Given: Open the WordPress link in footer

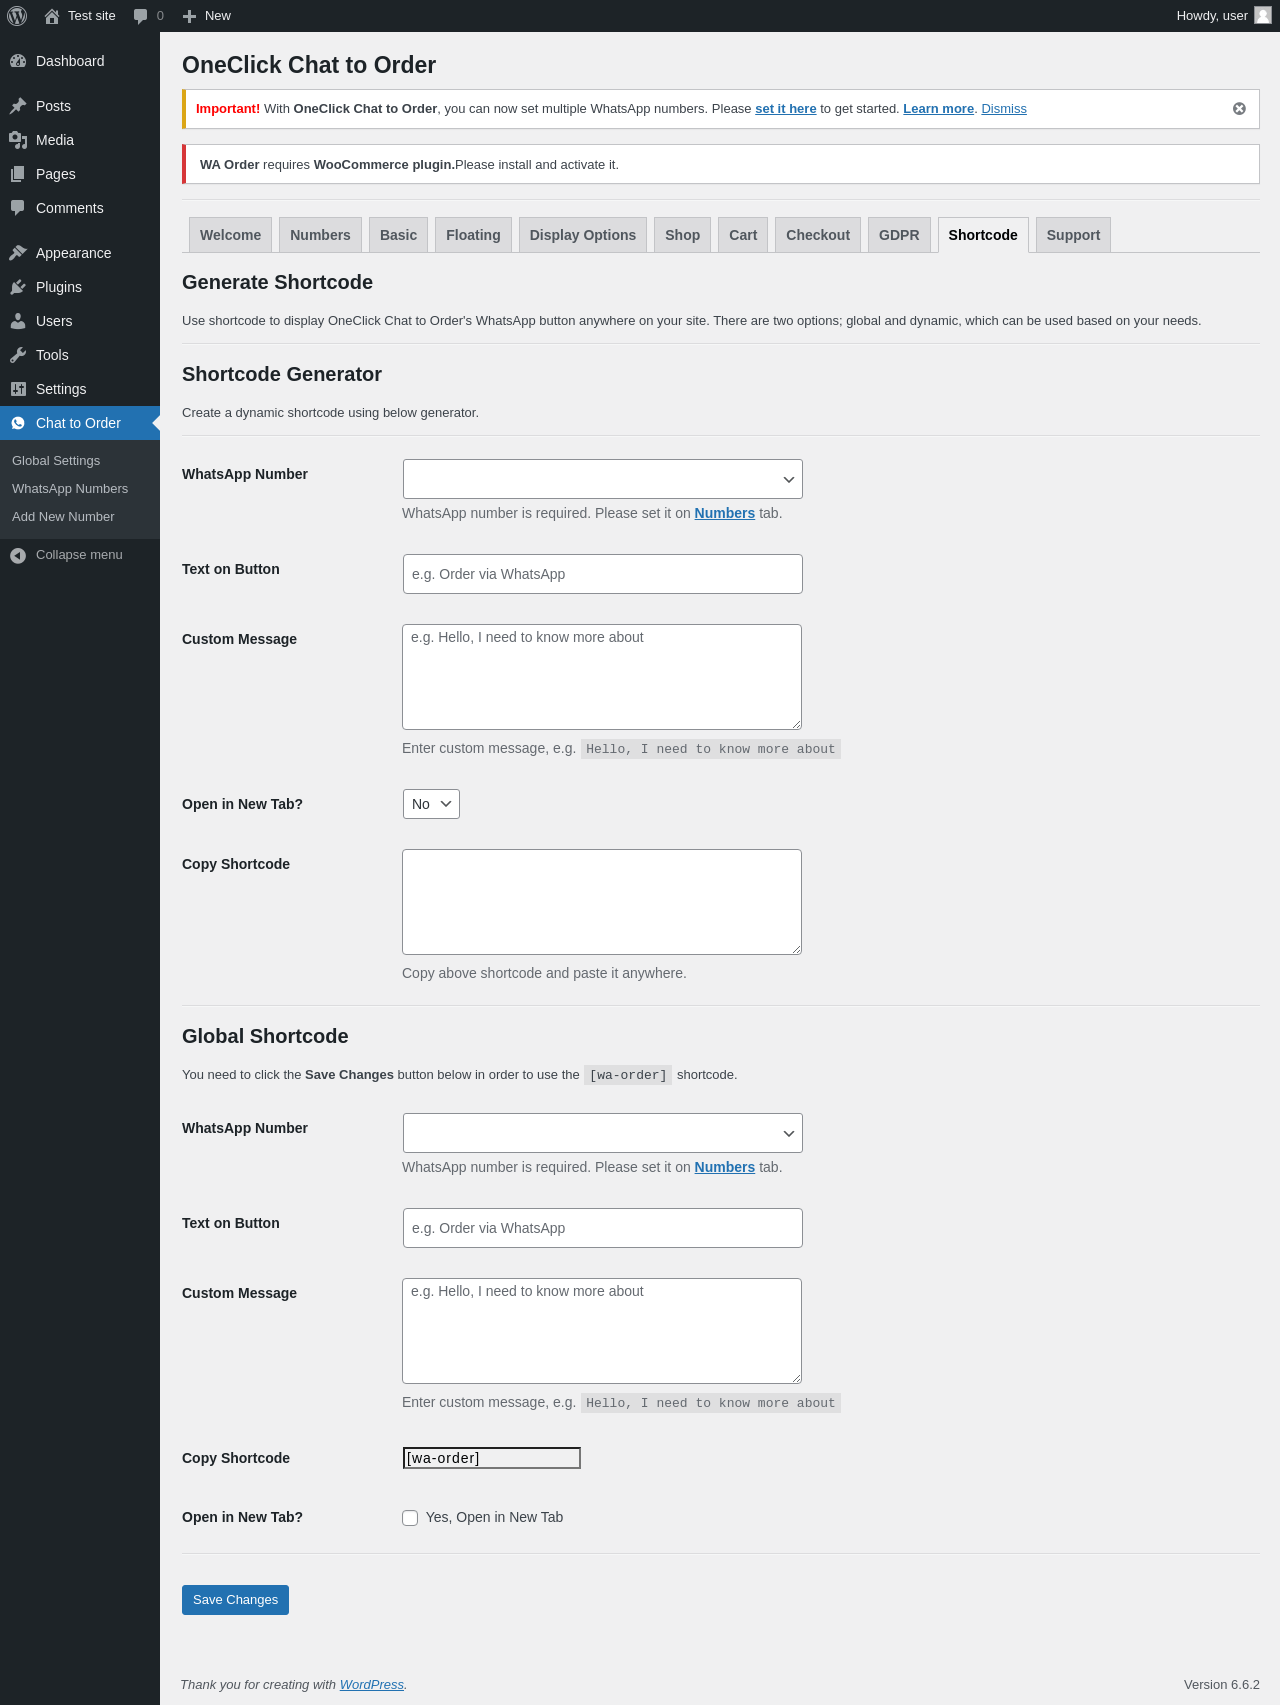Looking at the screenshot, I should 372,1685.
